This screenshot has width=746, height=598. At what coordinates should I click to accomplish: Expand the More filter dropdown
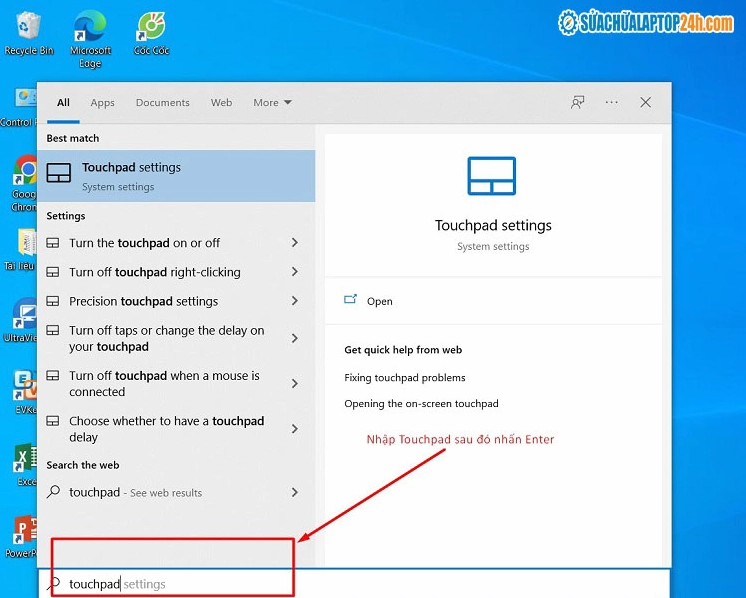[x=273, y=102]
